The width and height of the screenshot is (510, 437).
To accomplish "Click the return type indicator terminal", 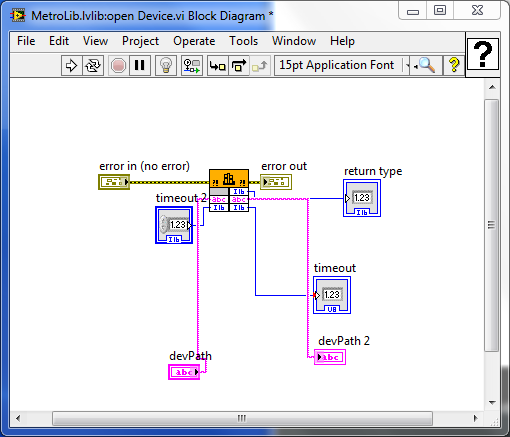I will tap(362, 198).
